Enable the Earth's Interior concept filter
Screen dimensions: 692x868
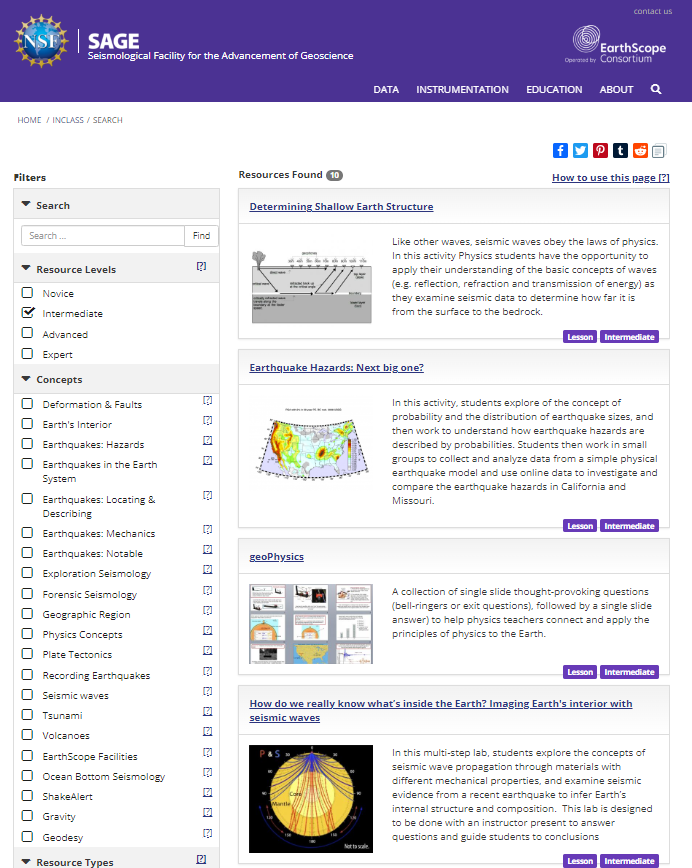coord(27,423)
